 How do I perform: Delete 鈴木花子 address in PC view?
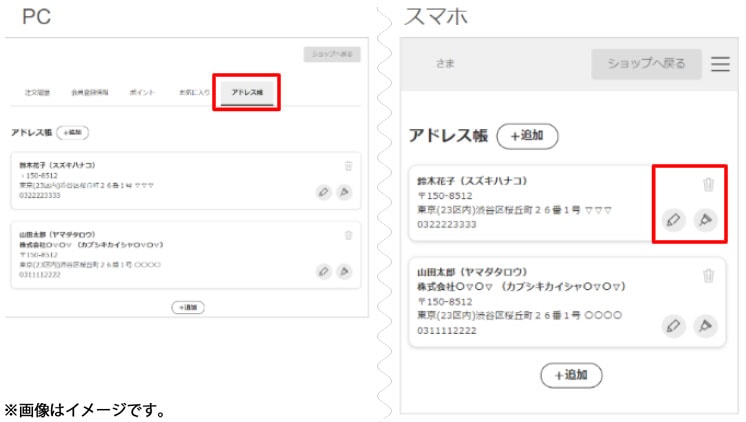(x=348, y=167)
